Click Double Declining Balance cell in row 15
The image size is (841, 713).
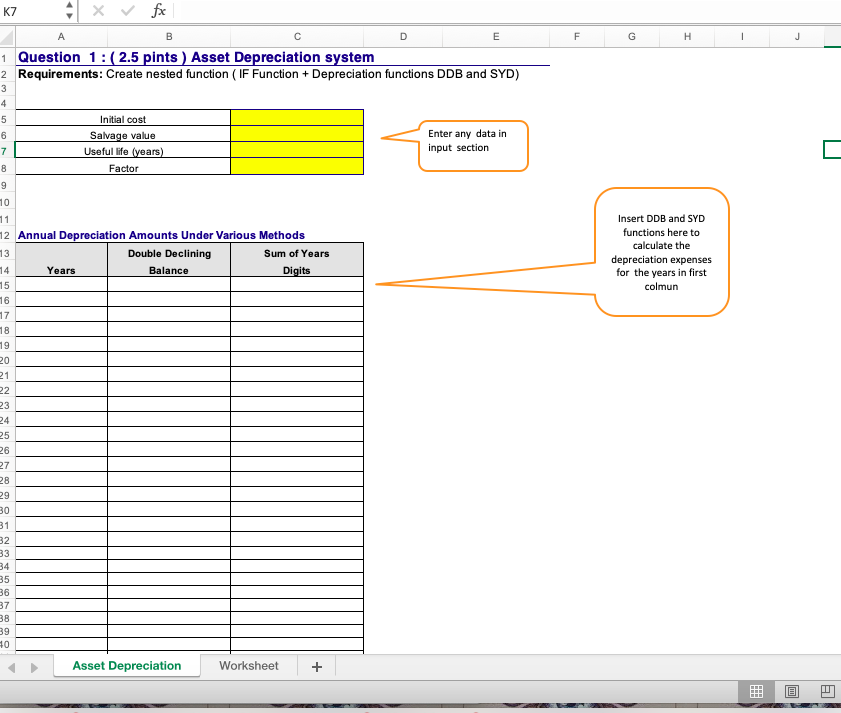[x=169, y=284]
